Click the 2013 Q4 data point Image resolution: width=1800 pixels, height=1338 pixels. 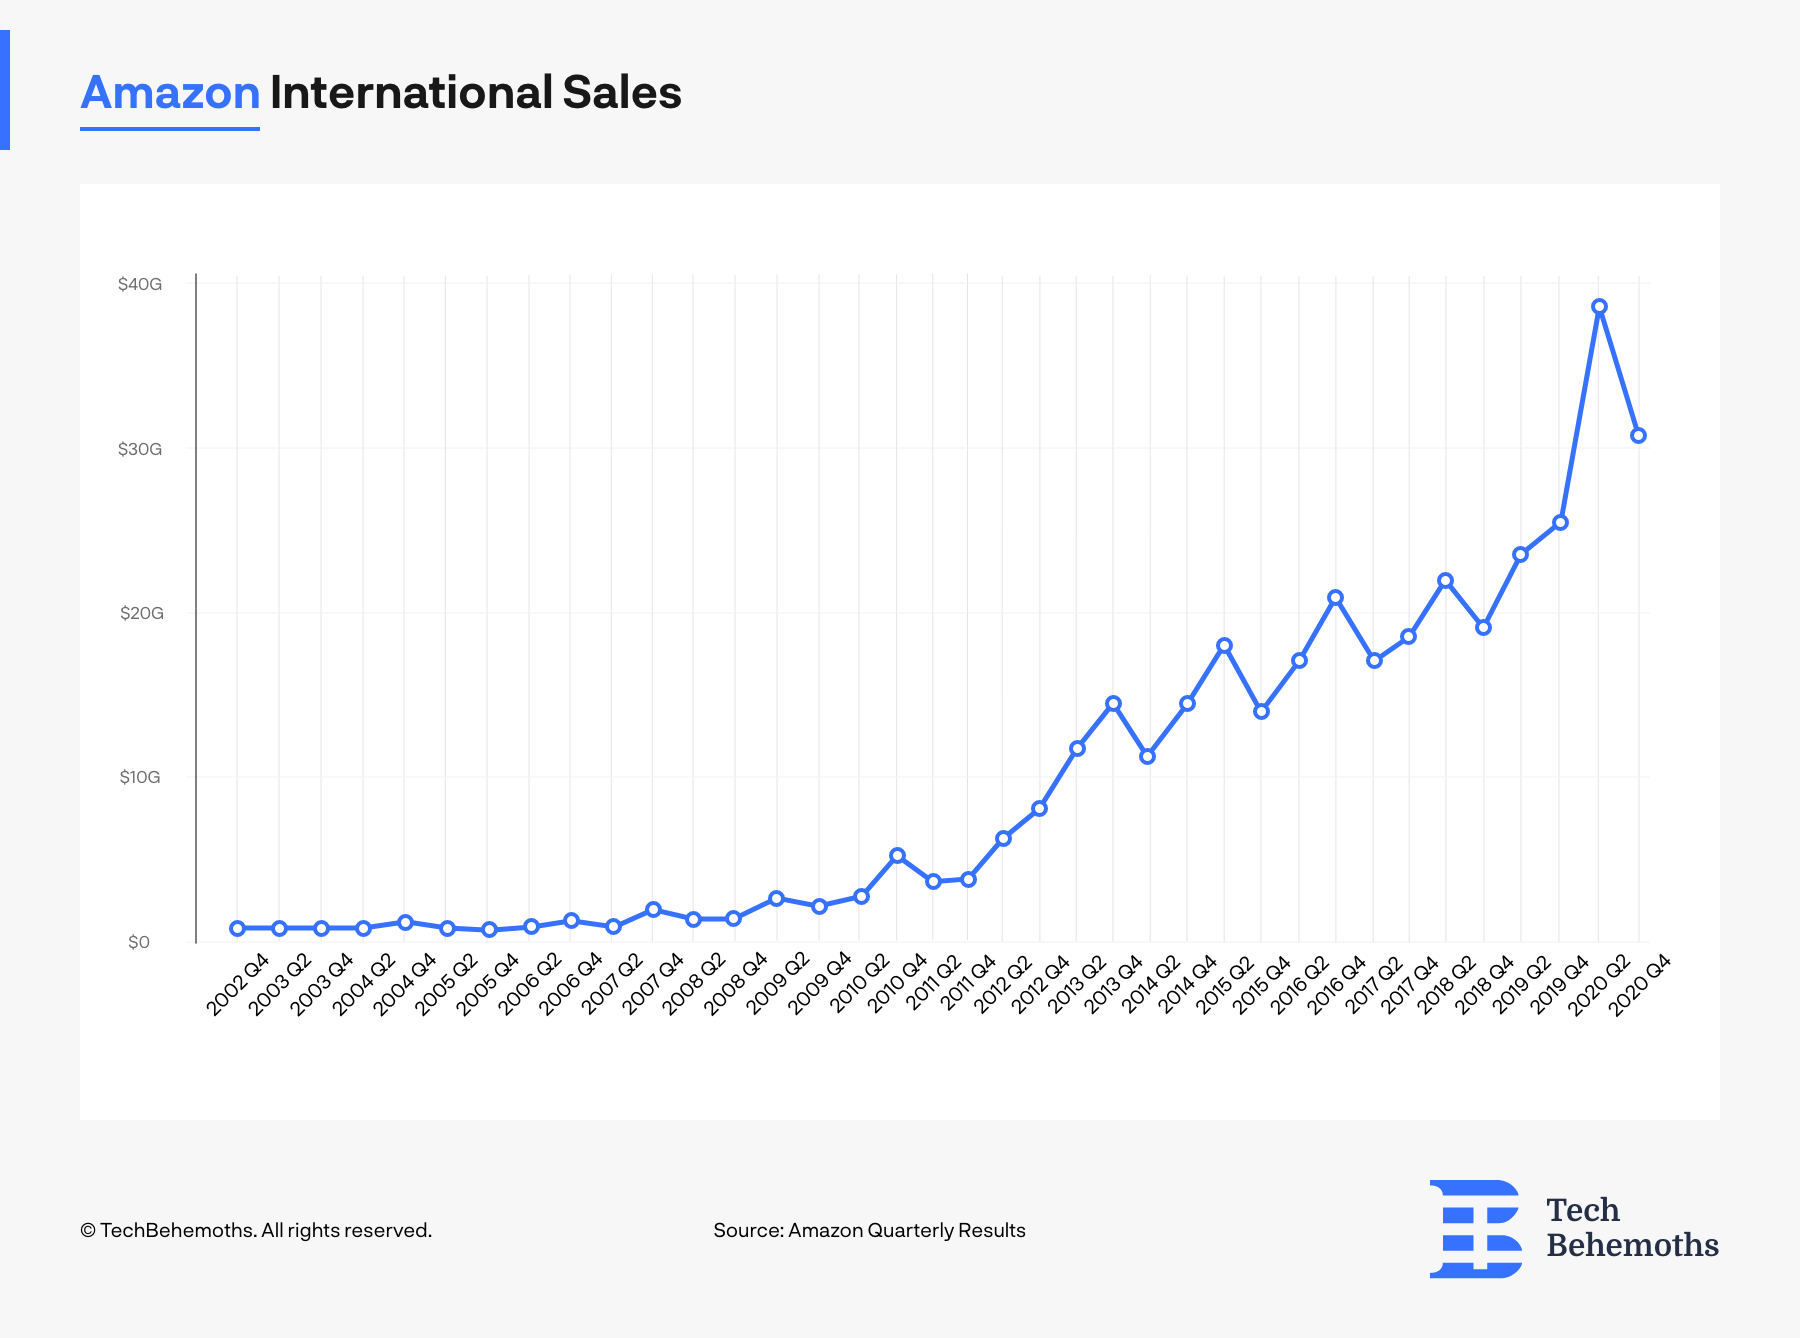[1113, 703]
